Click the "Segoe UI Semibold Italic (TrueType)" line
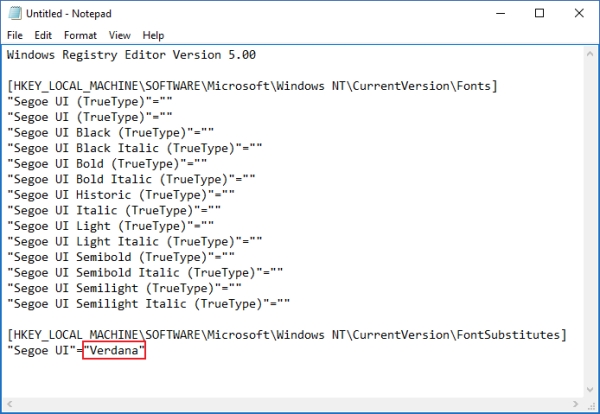Viewport: 600px width, 414px height. [x=145, y=273]
